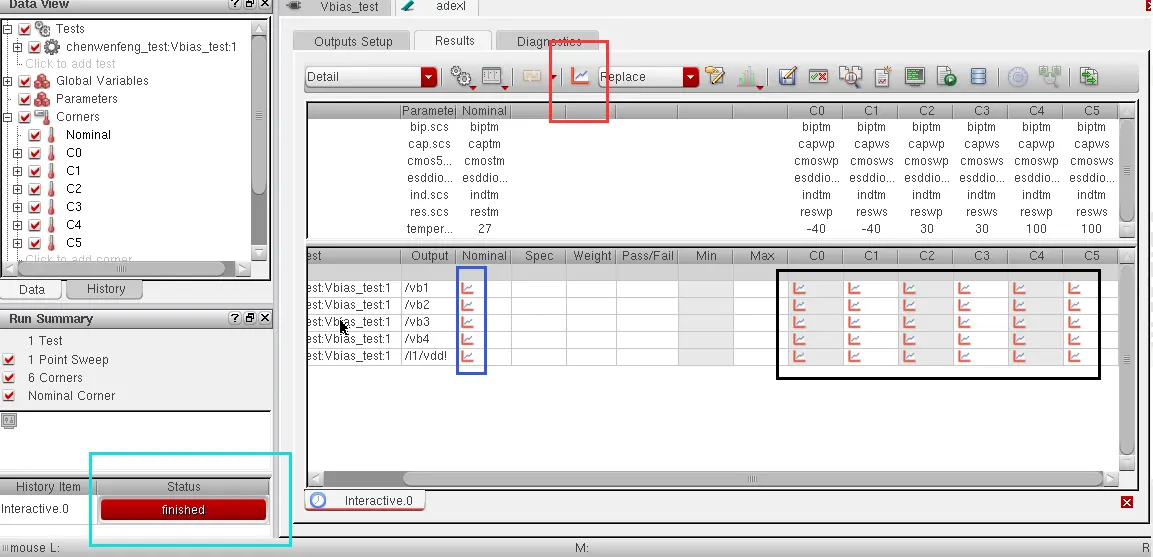Click the Pass/Fail column header
The height and width of the screenshot is (557, 1153).
(647, 256)
